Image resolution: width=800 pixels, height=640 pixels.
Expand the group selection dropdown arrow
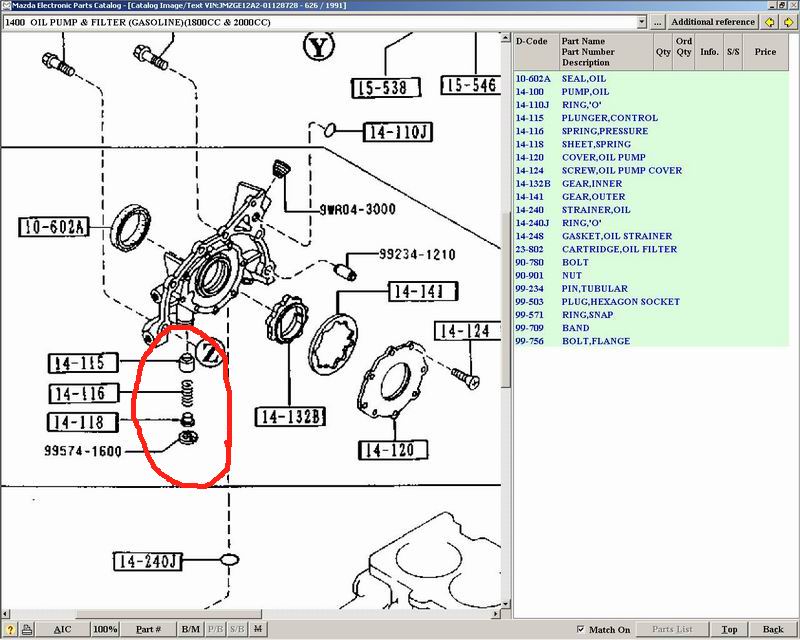point(642,22)
